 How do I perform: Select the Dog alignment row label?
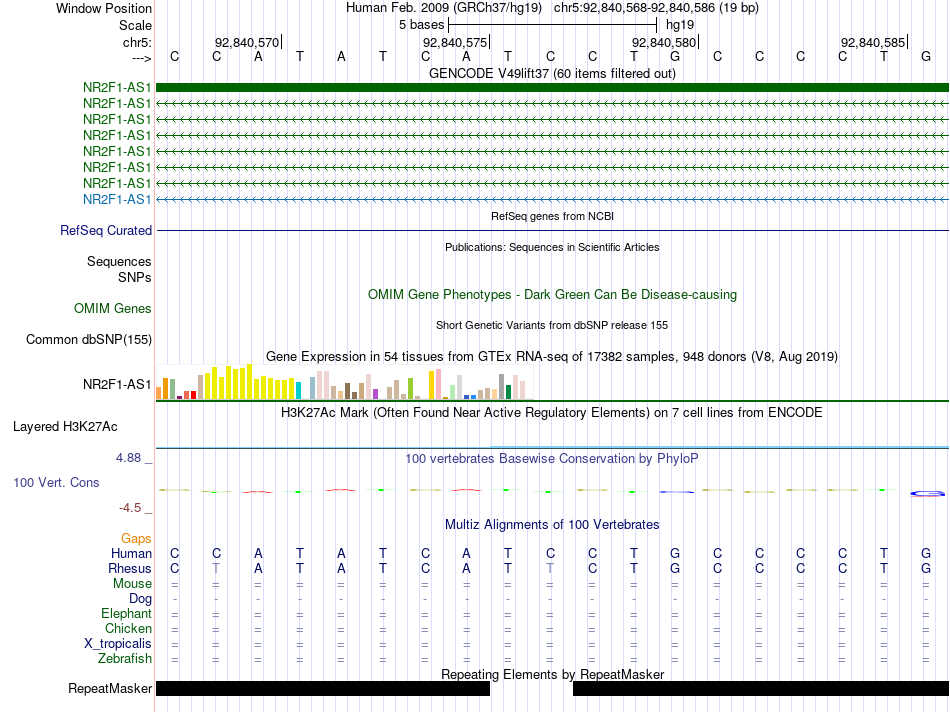[141, 599]
